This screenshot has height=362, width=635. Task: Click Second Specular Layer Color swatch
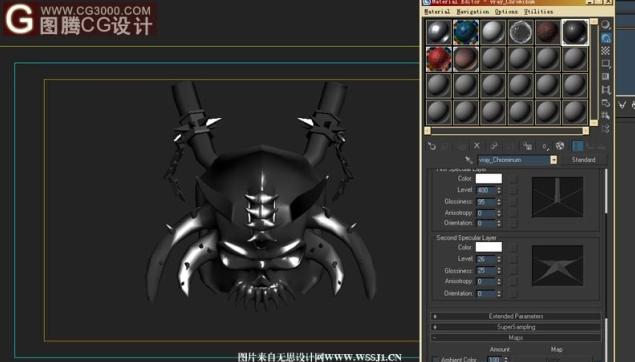pos(488,247)
